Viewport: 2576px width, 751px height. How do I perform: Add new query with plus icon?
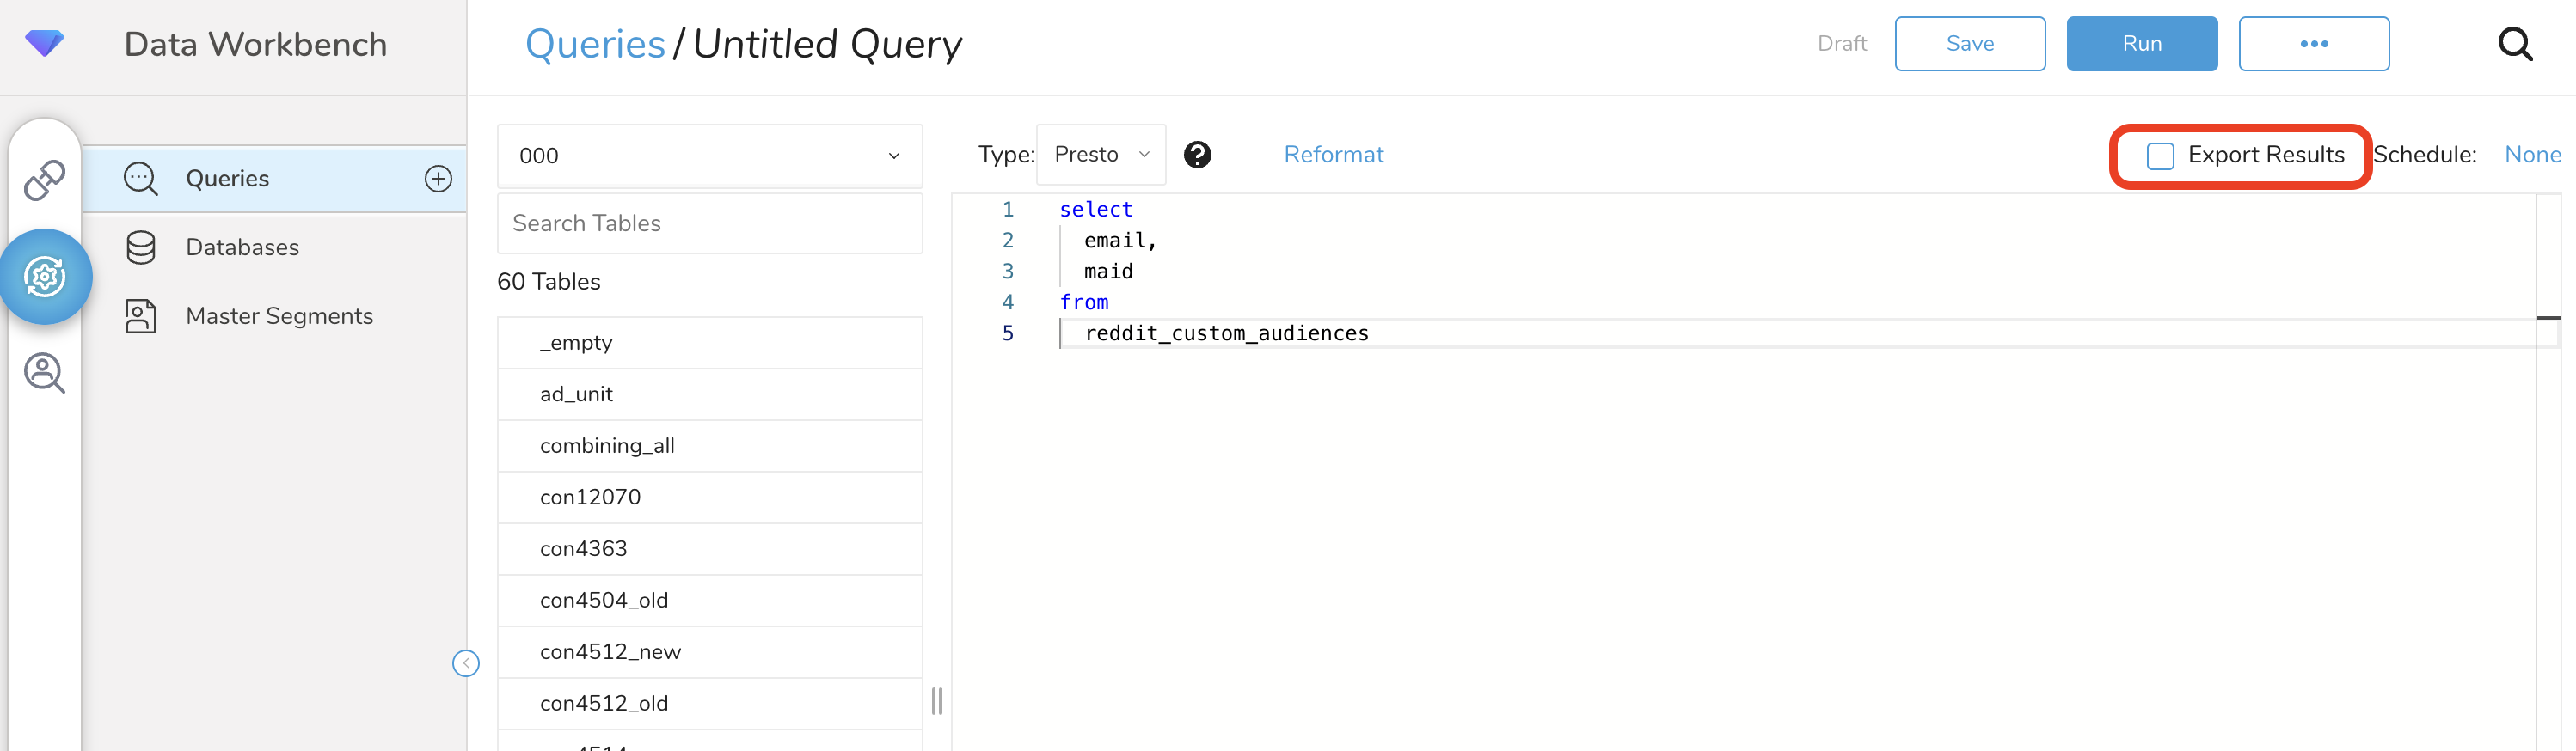pyautogui.click(x=438, y=179)
